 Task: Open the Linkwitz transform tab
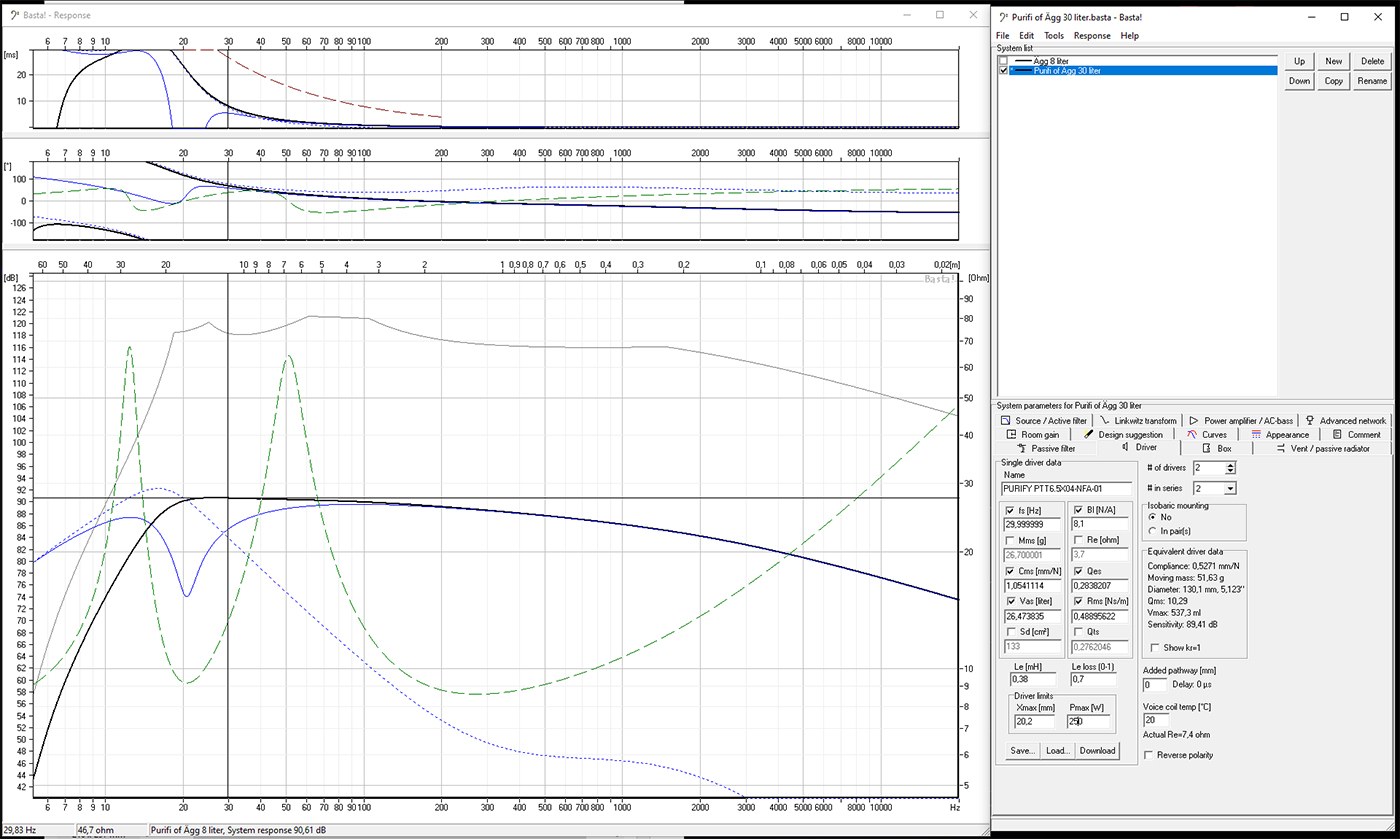click(1137, 421)
